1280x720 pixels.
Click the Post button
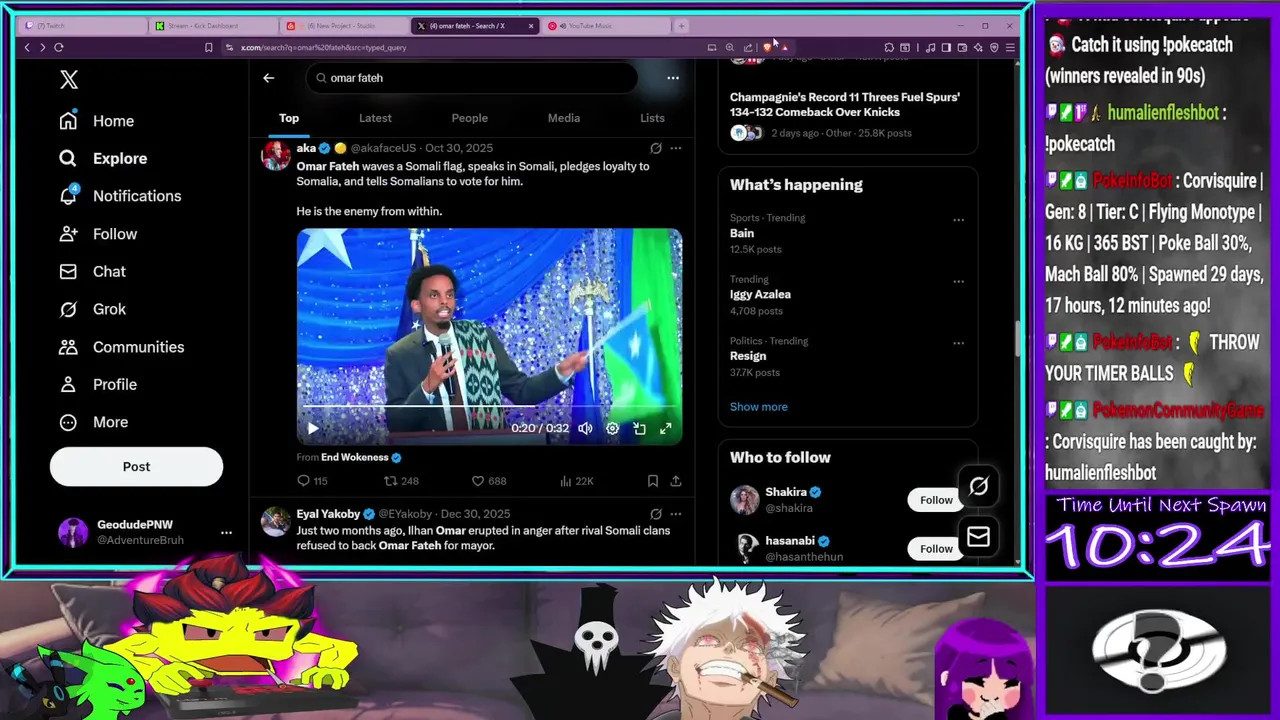[136, 467]
